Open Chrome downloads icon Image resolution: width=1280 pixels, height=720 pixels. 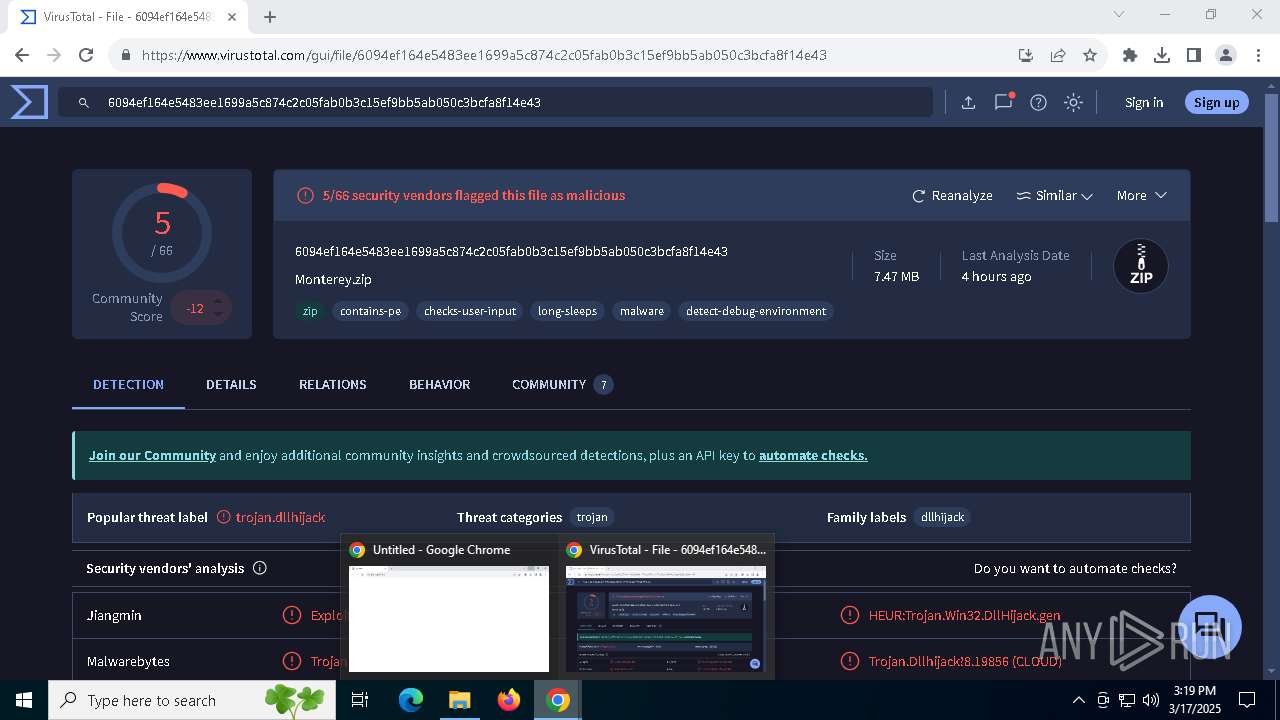[x=1162, y=55]
